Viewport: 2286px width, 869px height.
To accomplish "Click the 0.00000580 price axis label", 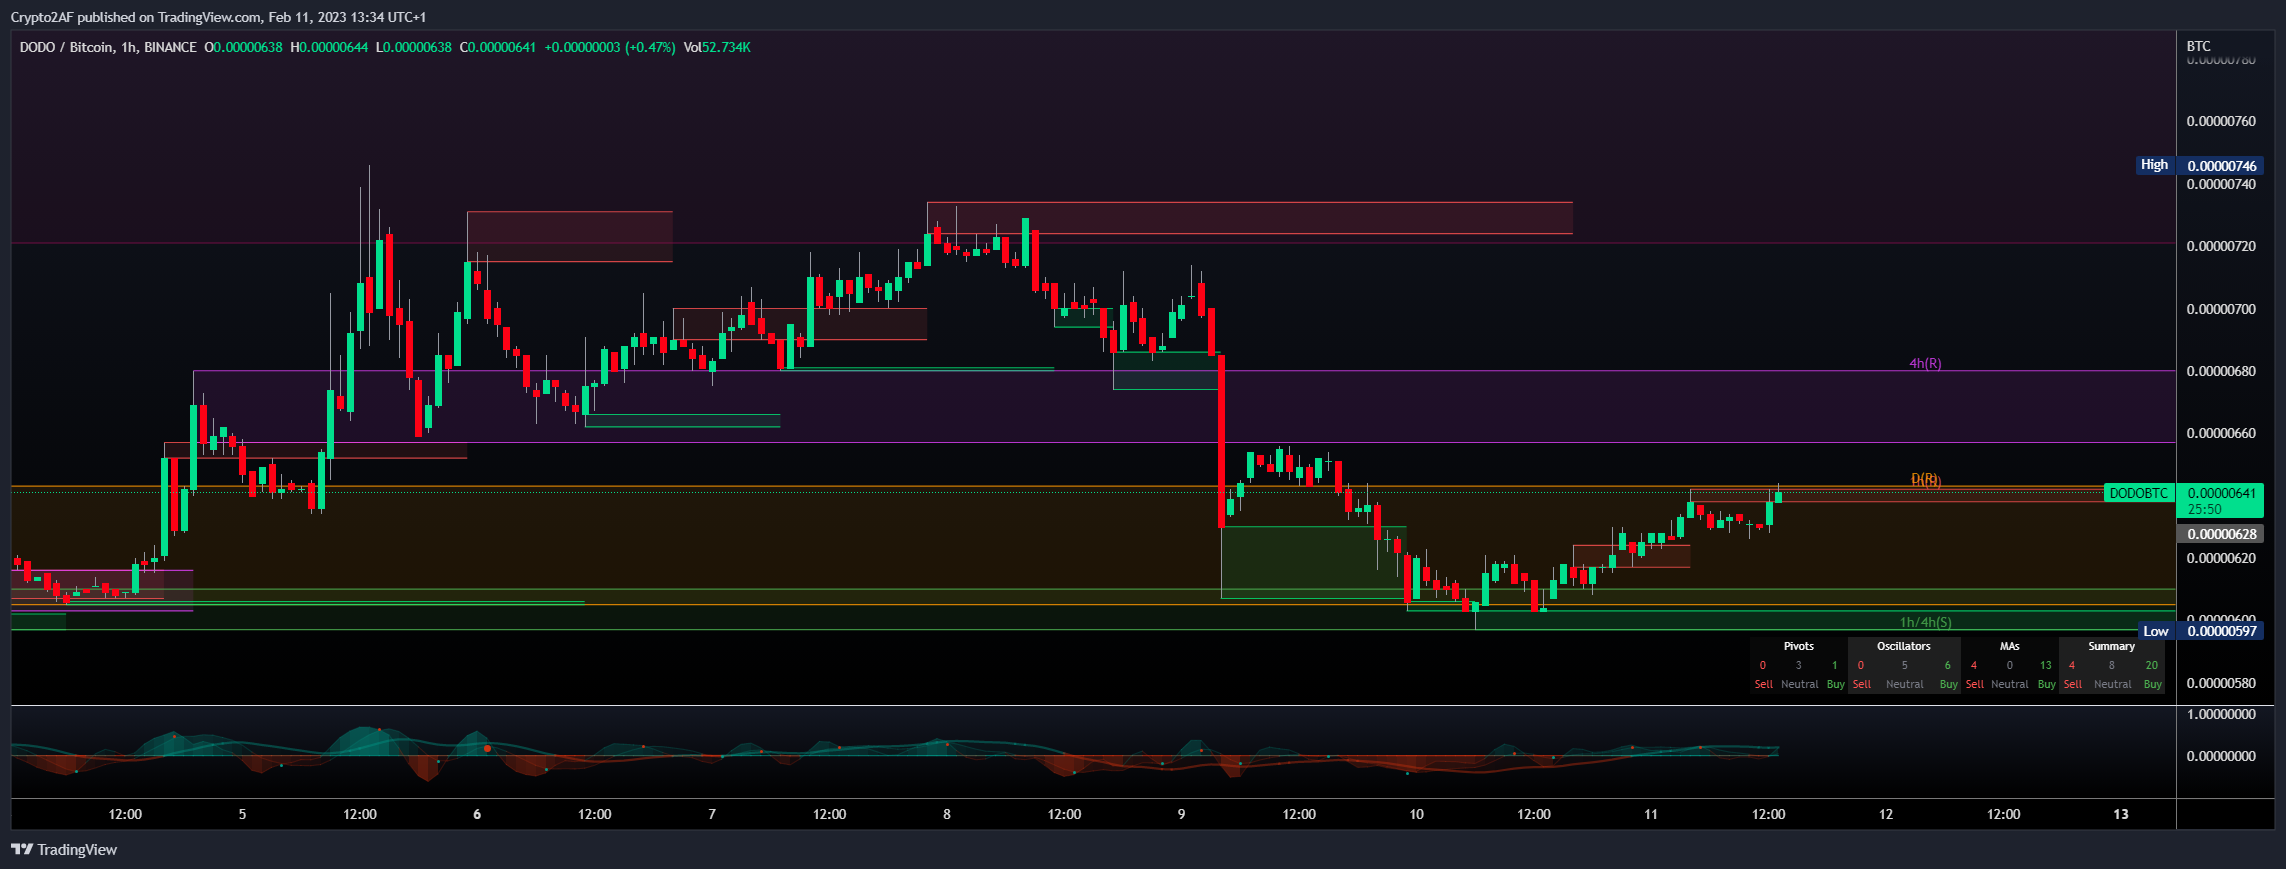I will 2221,683.
